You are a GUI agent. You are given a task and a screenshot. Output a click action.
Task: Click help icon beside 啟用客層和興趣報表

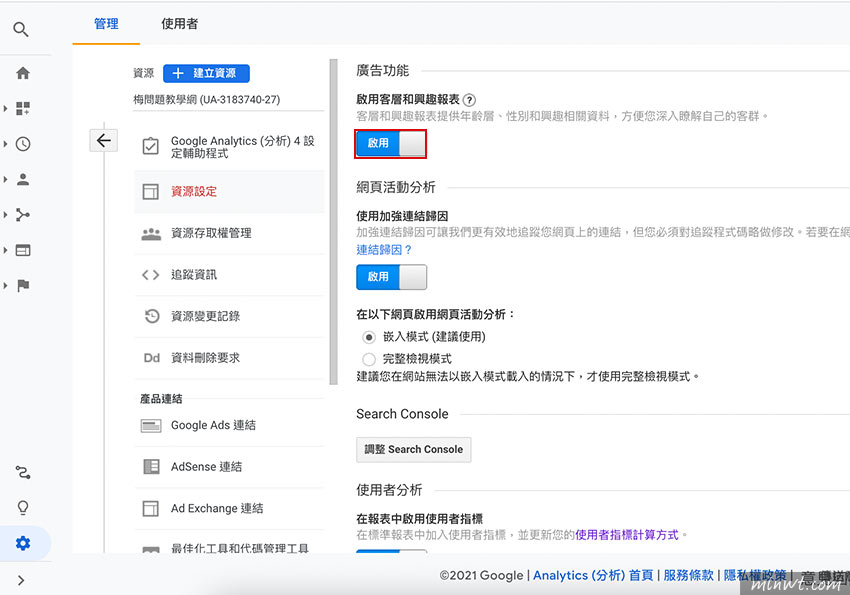click(x=469, y=100)
